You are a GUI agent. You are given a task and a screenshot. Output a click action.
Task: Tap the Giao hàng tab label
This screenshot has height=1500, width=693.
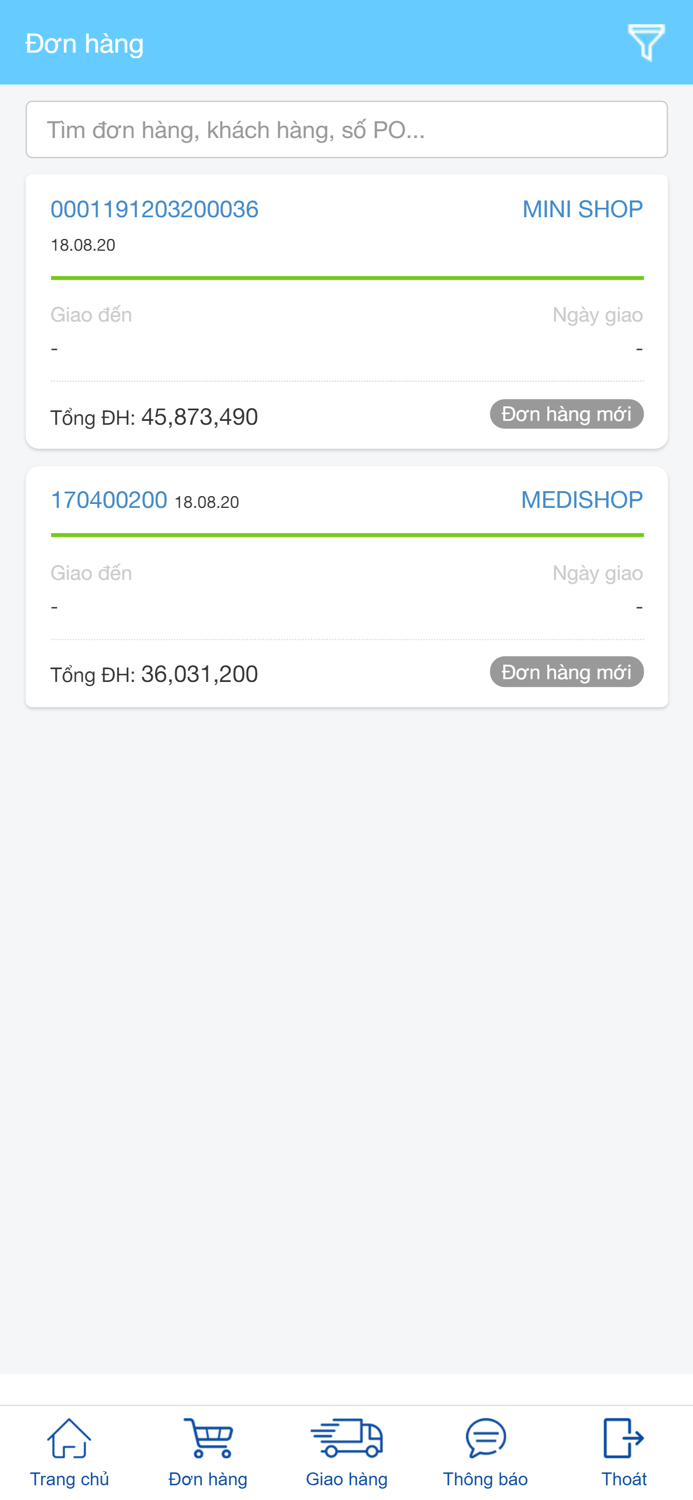point(346,1479)
